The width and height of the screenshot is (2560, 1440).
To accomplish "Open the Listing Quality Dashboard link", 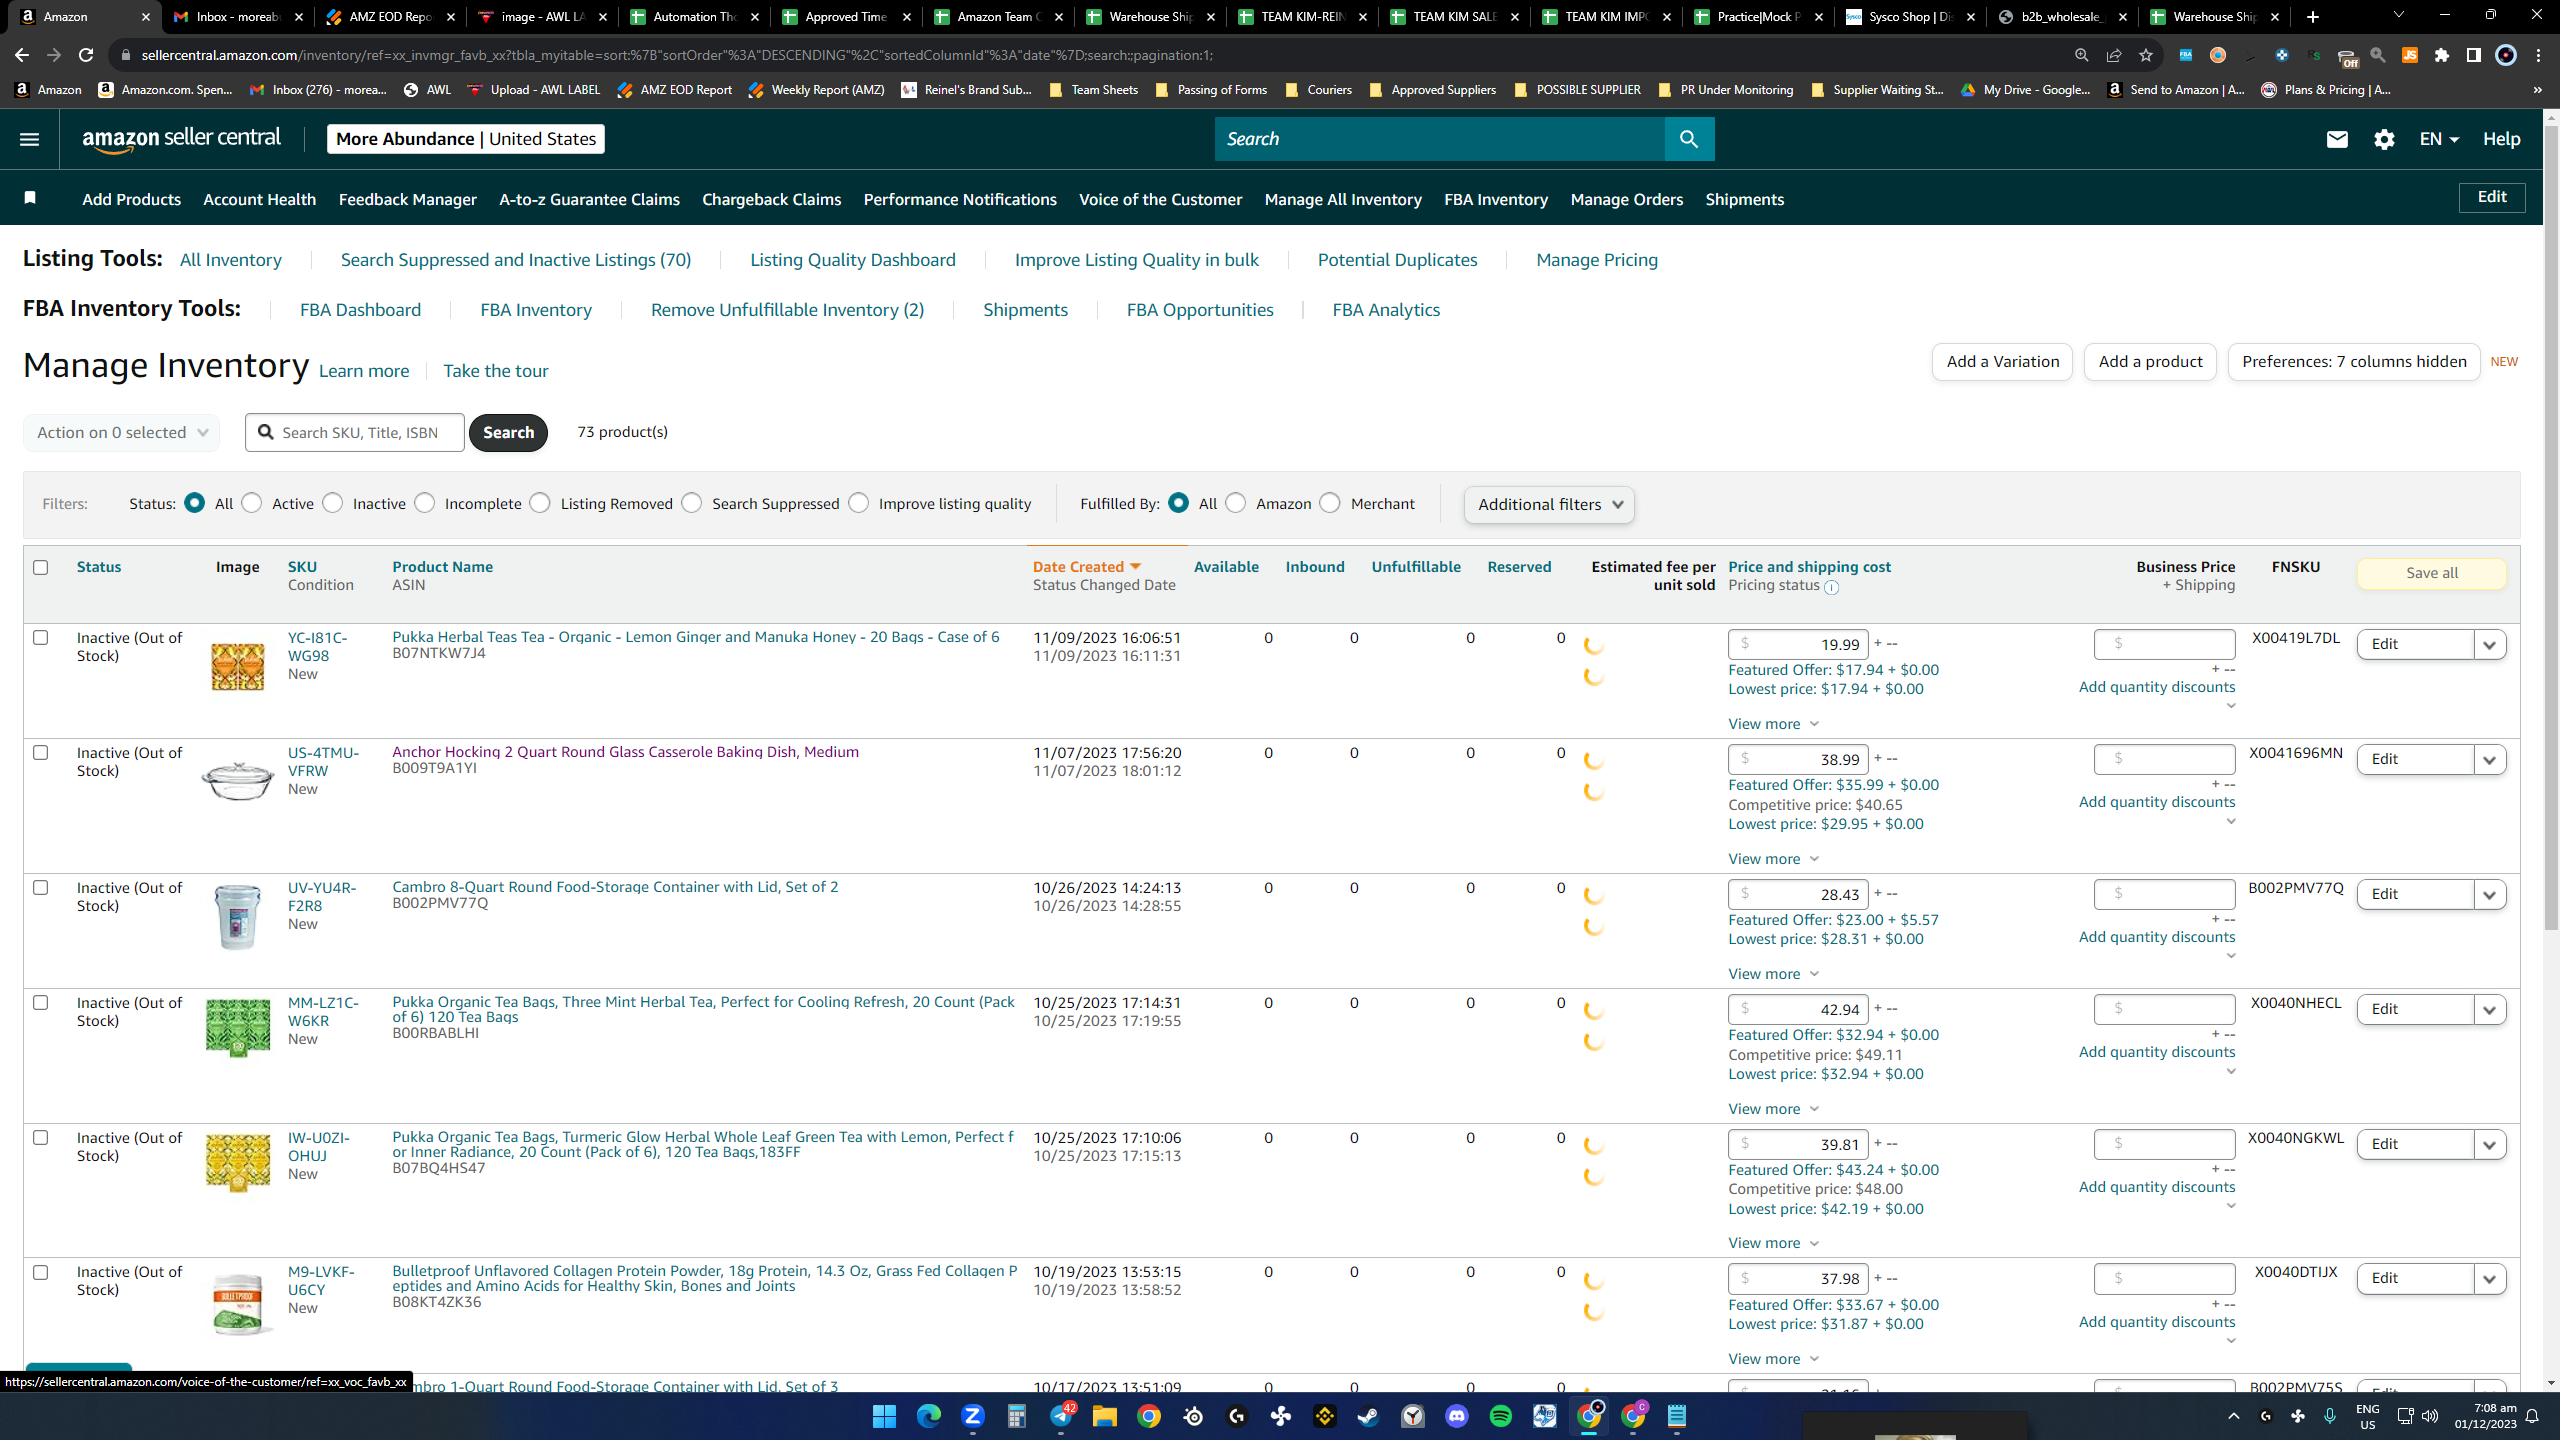I will (853, 260).
